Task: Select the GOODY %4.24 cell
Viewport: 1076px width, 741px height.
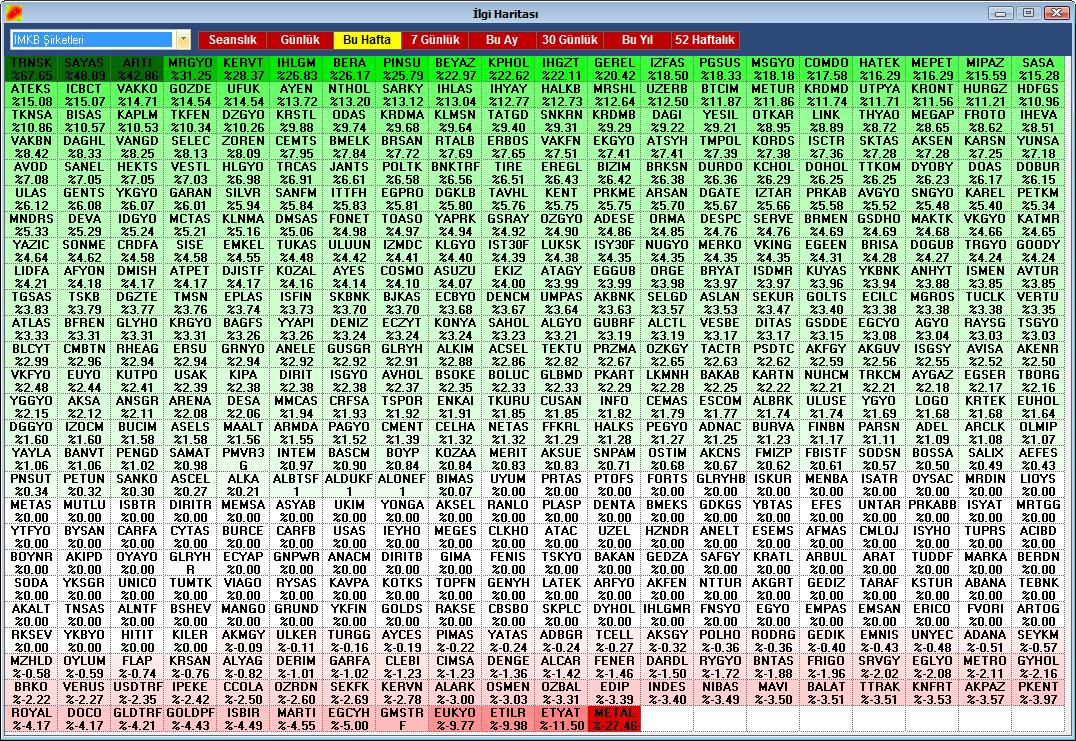Action: point(1038,251)
